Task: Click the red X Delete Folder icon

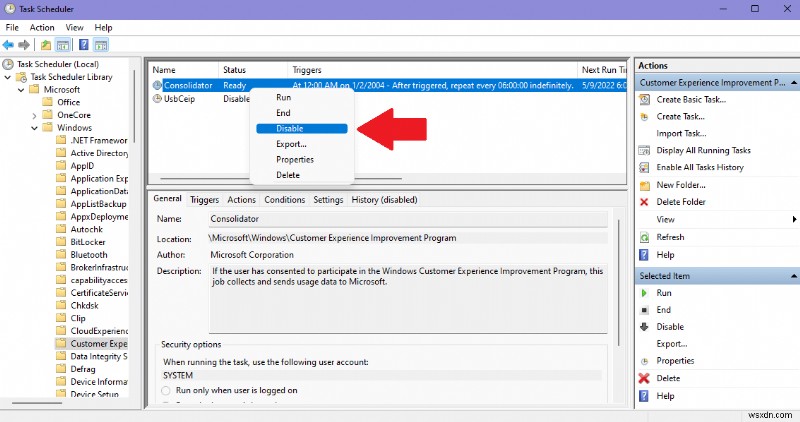Action: (x=644, y=202)
